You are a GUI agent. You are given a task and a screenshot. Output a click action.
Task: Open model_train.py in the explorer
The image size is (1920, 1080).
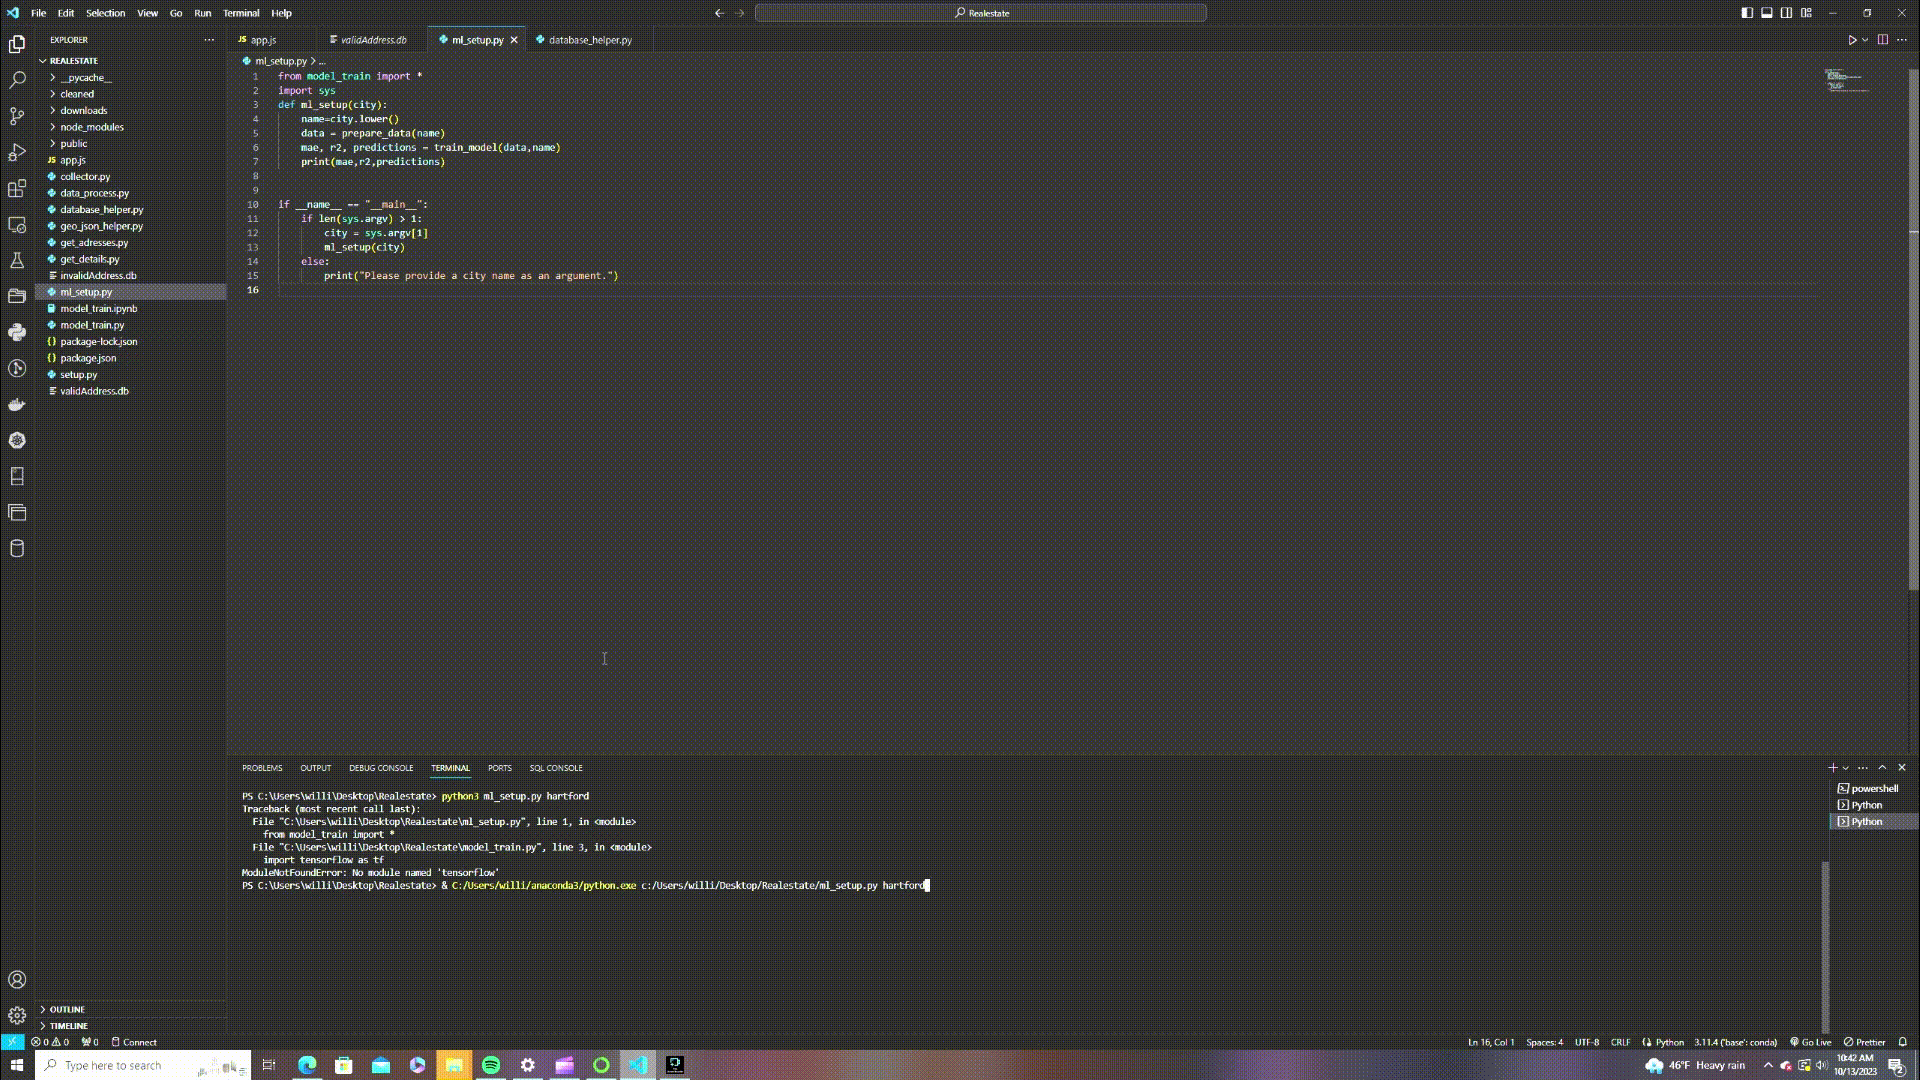click(x=92, y=325)
